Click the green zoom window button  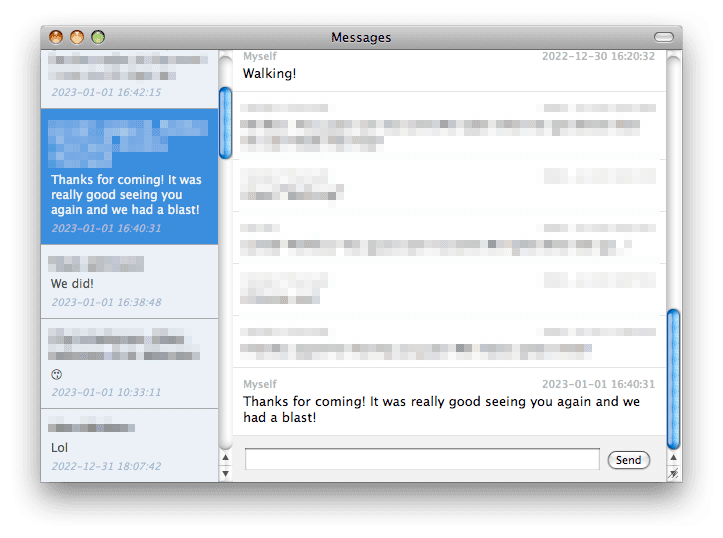tap(98, 37)
